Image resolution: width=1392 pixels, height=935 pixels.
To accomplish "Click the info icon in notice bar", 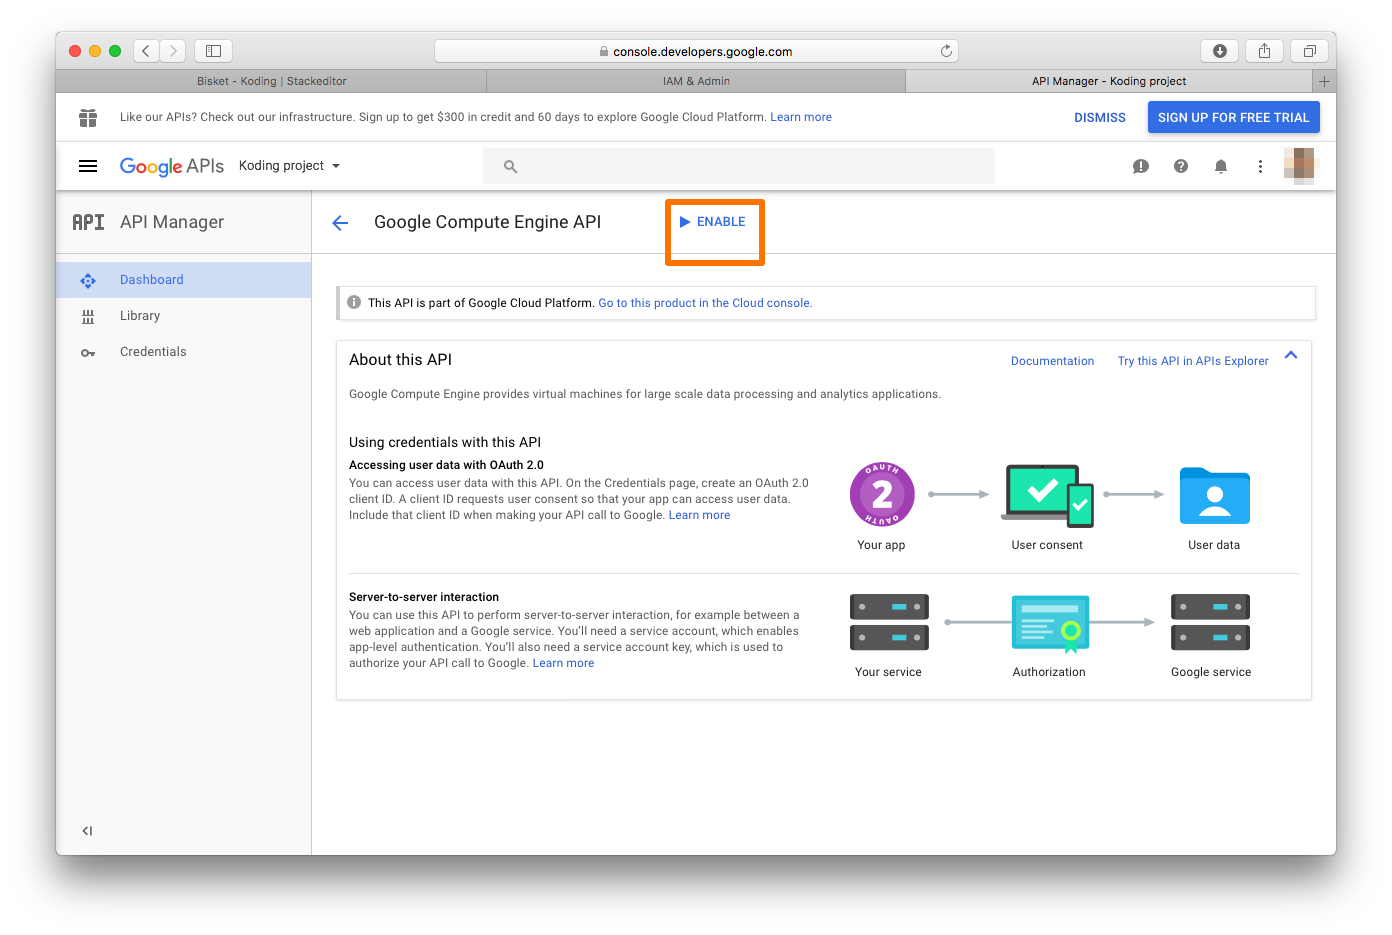I will click(x=354, y=302).
